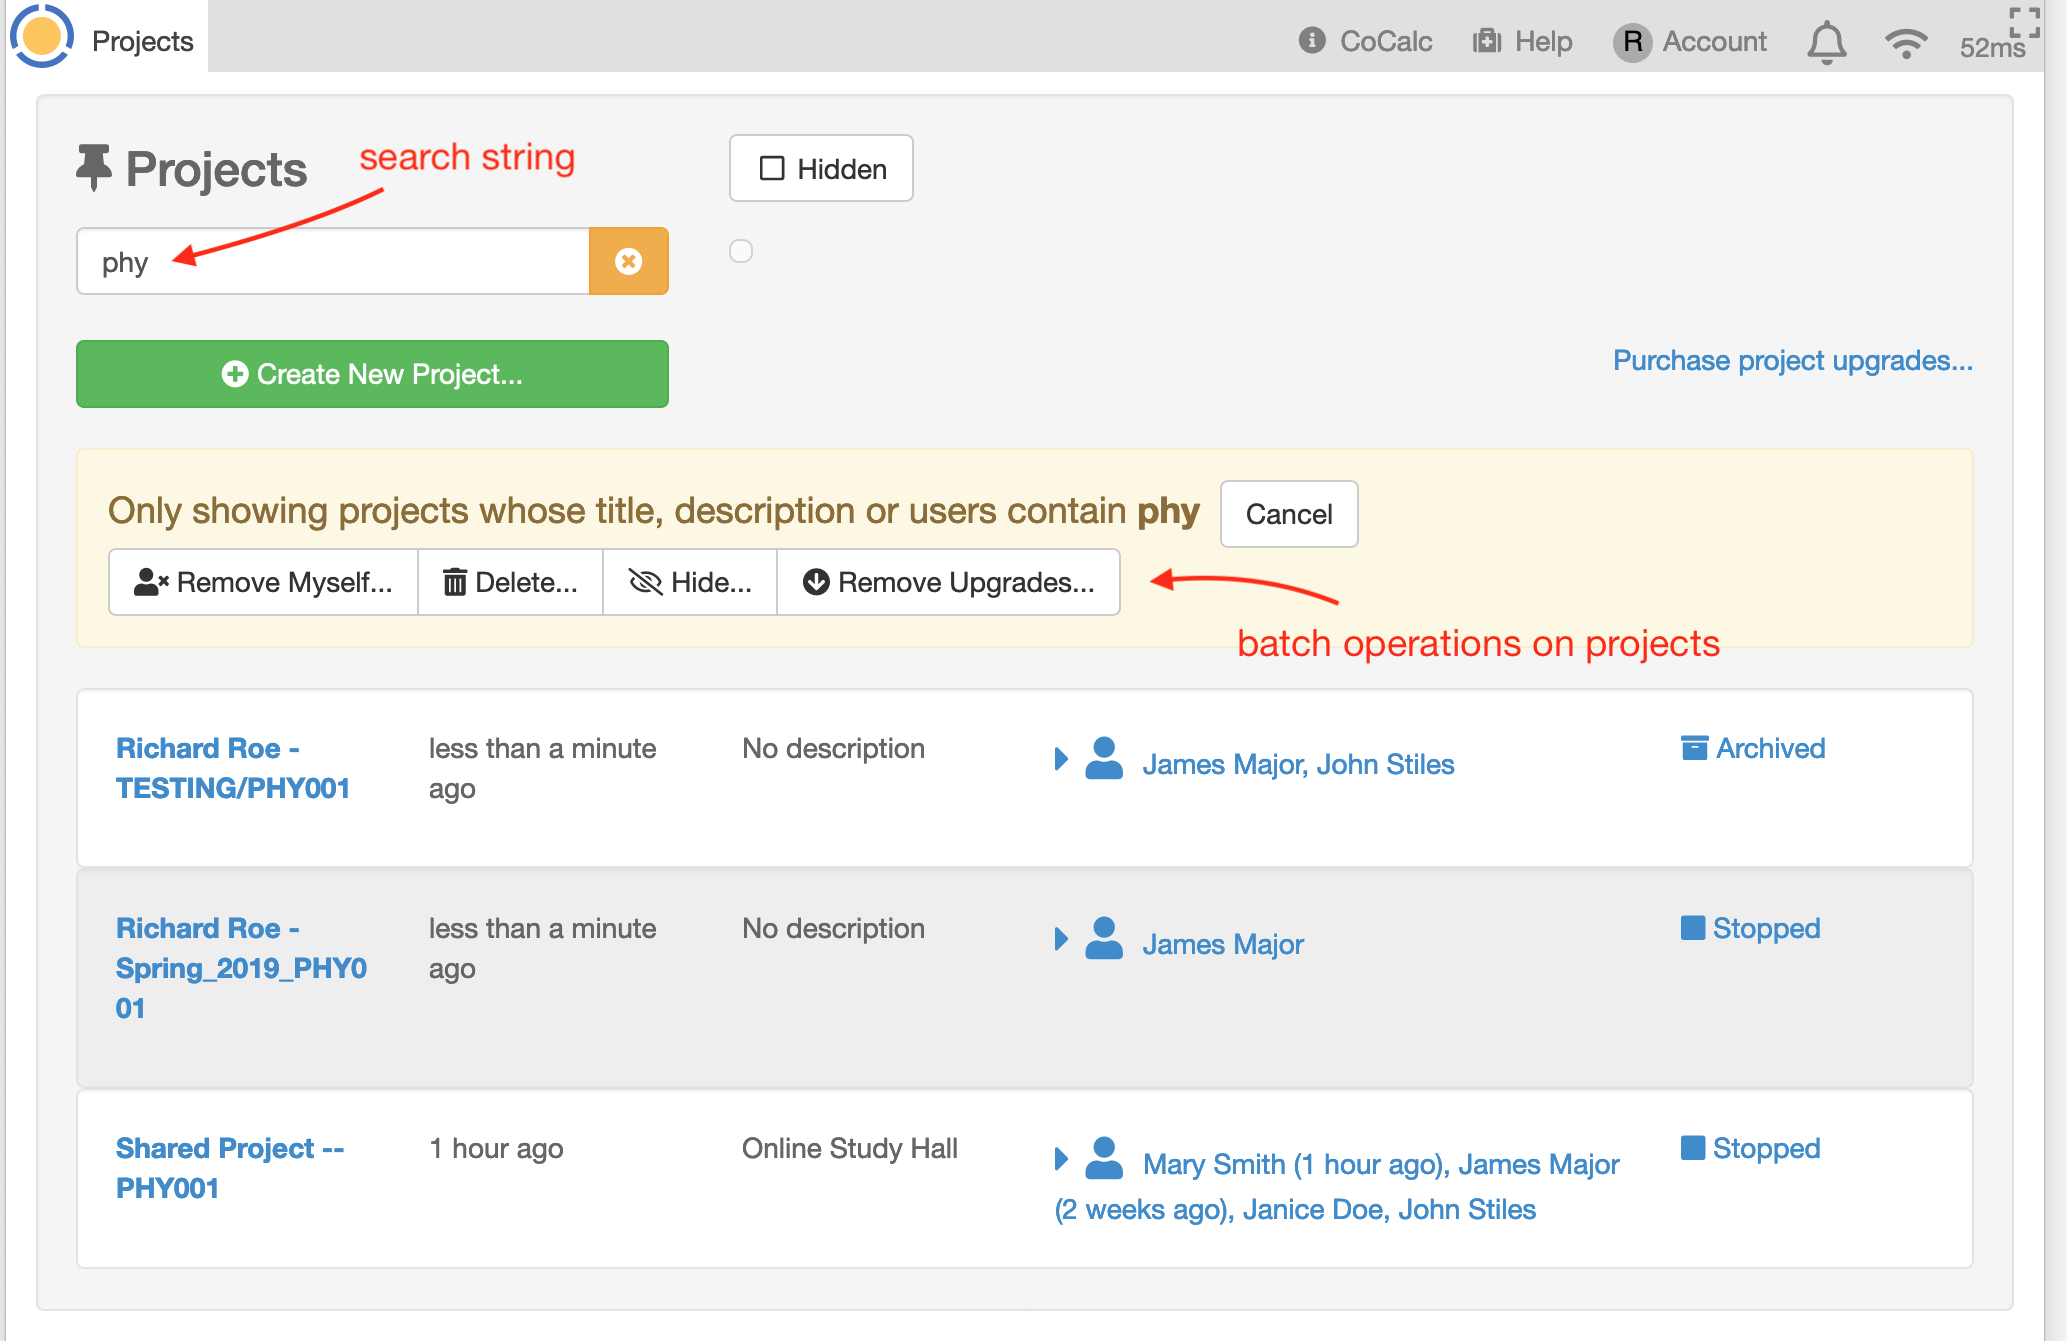Click the notifications bell icon
The width and height of the screenshot is (2067, 1341).
coord(1826,42)
